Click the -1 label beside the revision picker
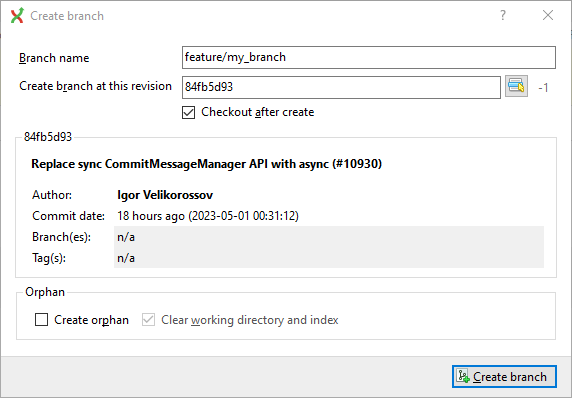Image resolution: width=572 pixels, height=398 pixels. click(x=544, y=88)
